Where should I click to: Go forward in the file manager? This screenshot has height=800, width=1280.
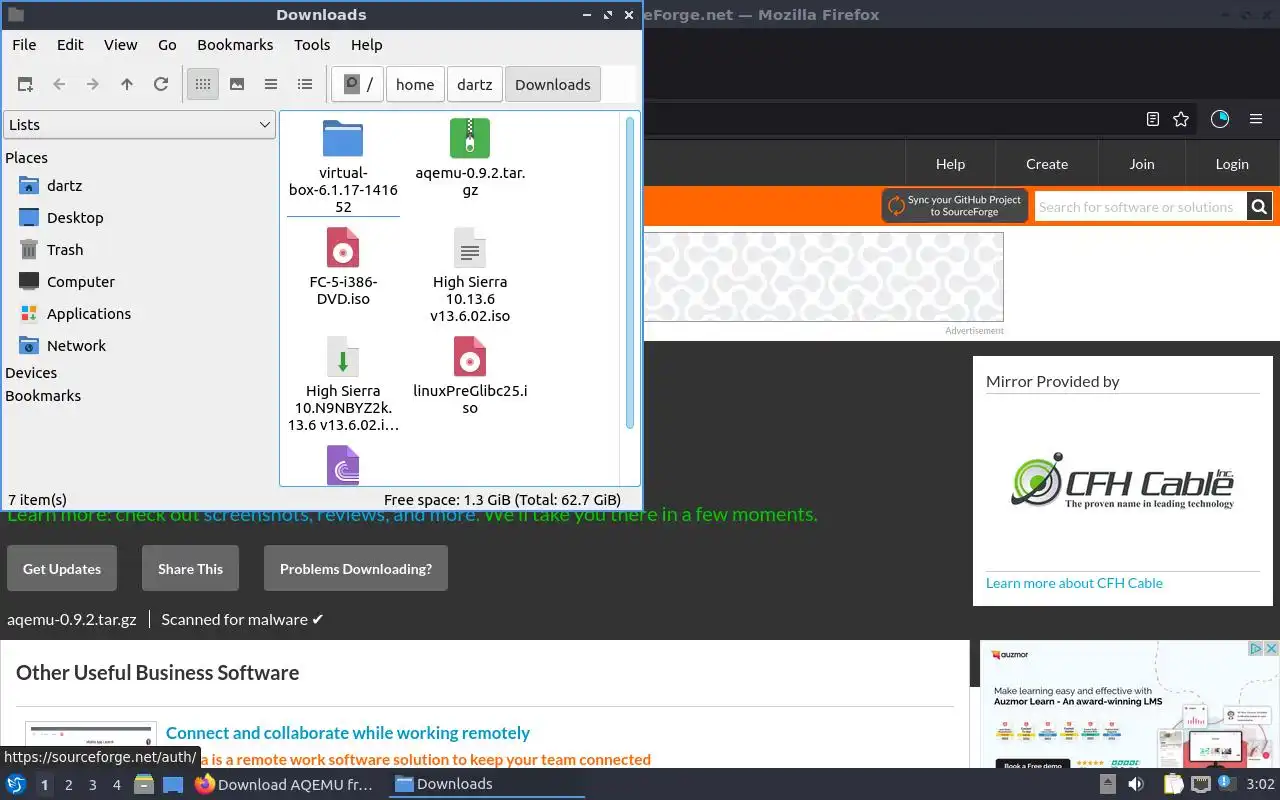coord(93,85)
